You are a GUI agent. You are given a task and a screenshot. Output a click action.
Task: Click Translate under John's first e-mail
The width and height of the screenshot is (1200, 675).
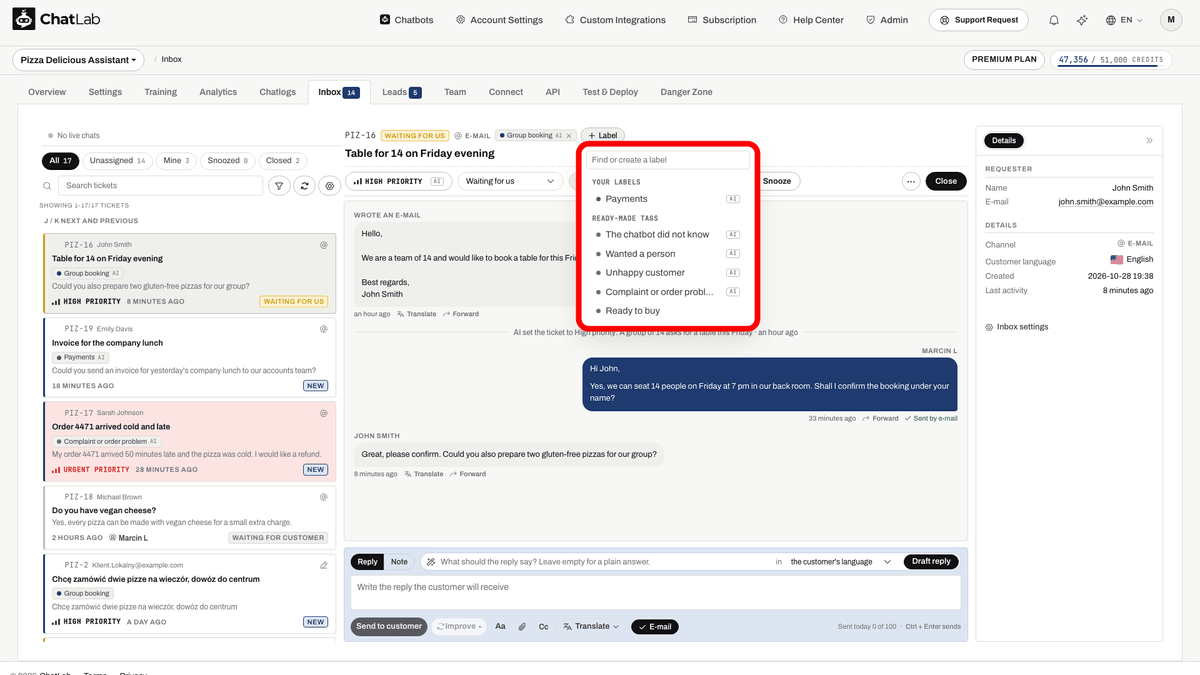(x=417, y=314)
